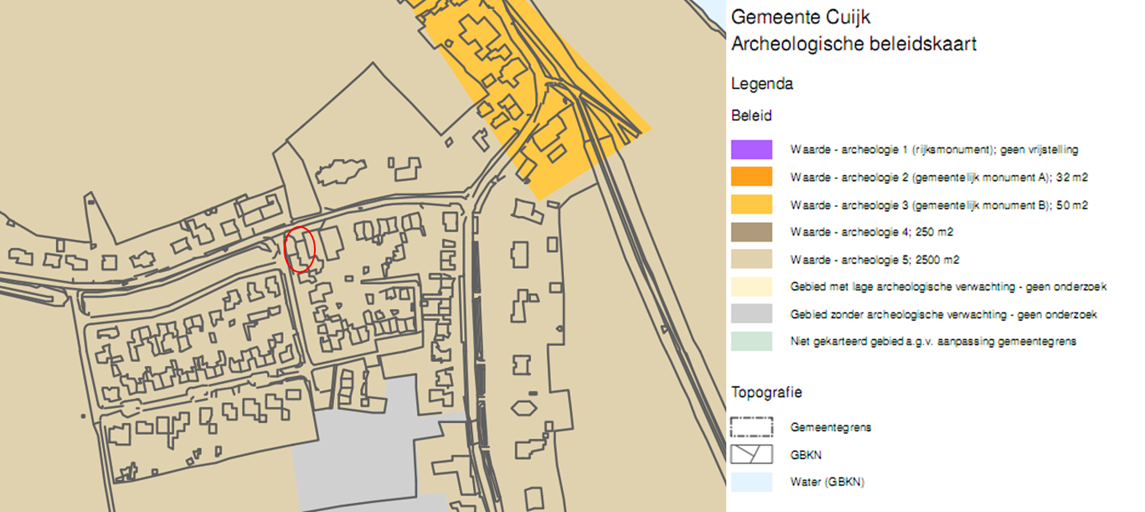Screen dimensions: 1145x512
Task: Click the hexagonal building outline on the map
Action: pos(524,407)
